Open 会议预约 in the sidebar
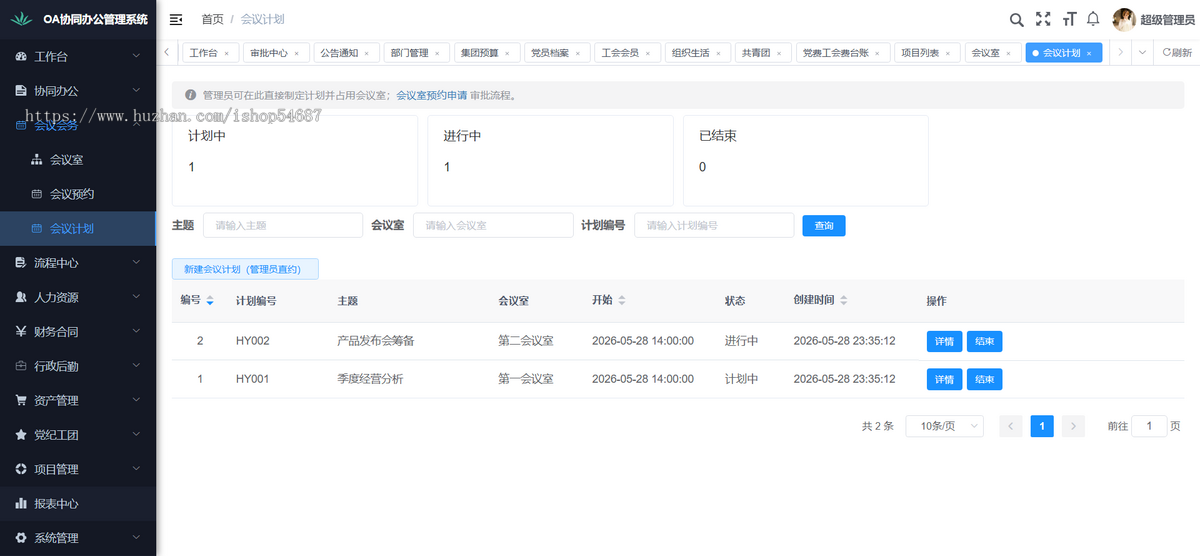 (78, 194)
